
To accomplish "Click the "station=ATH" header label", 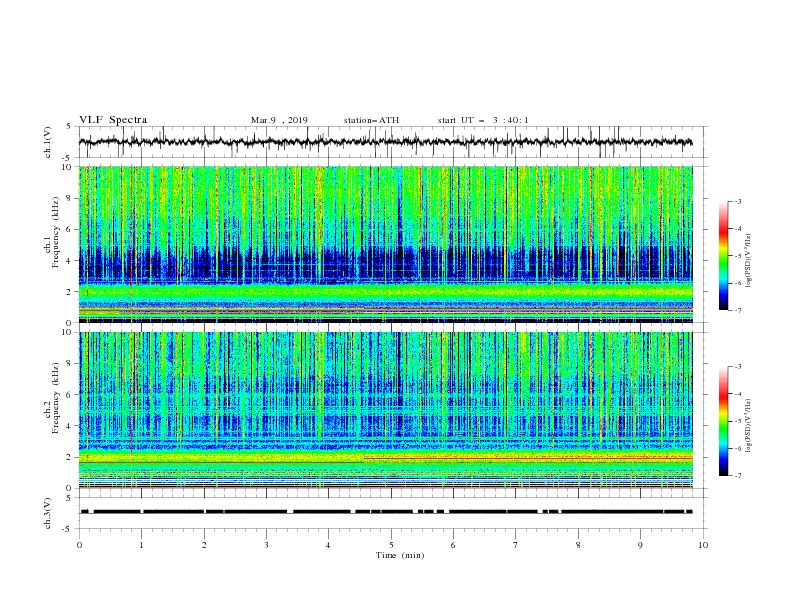I will [x=371, y=120].
